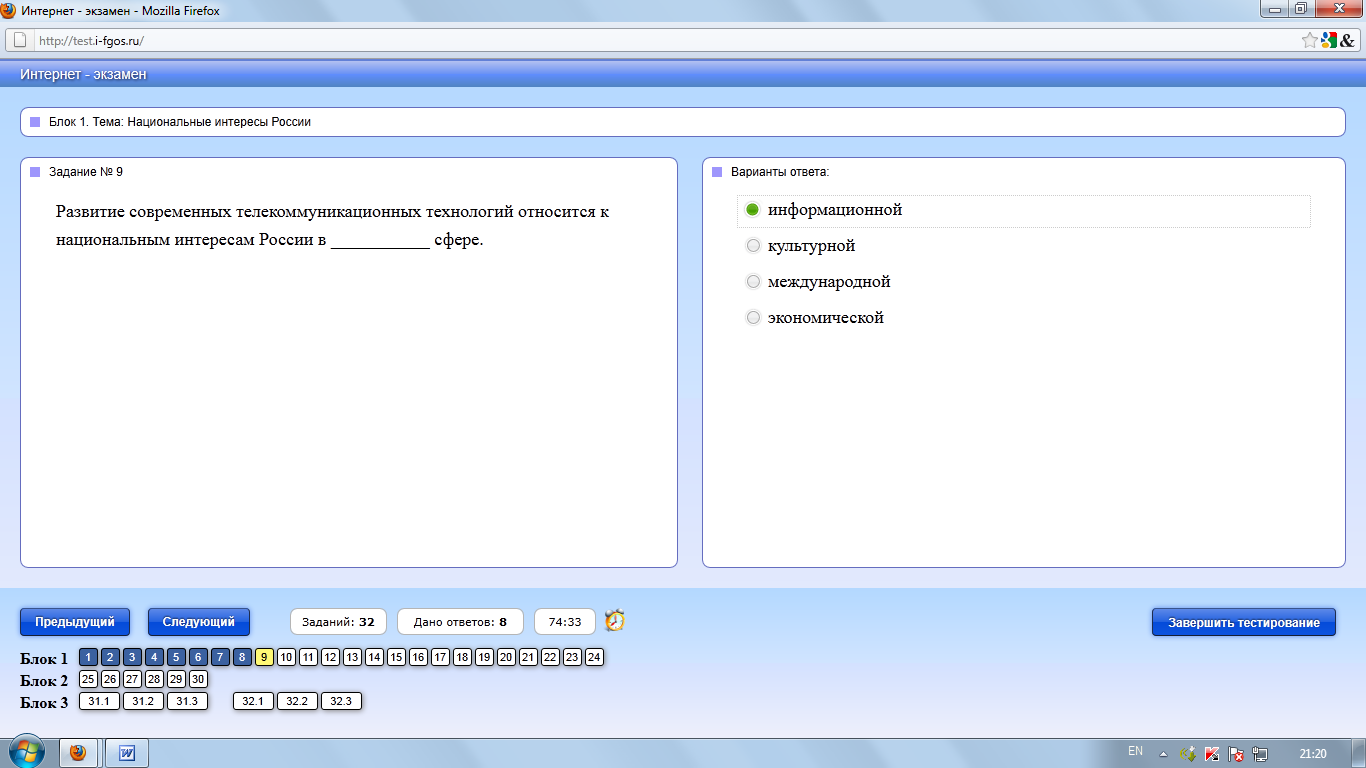Jump to question 29 in Блок 2
The image size is (1366, 768).
pyautogui.click(x=176, y=679)
